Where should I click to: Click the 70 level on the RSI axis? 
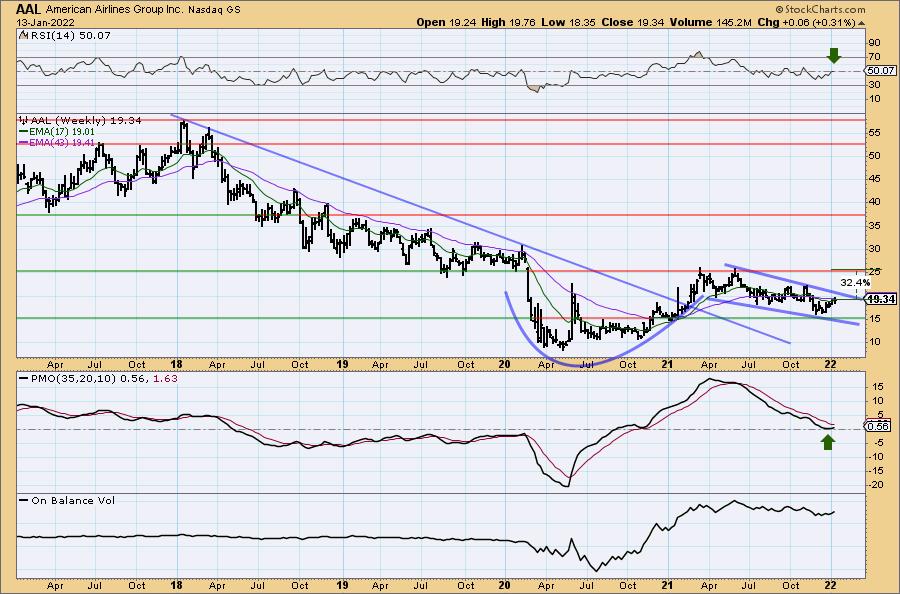coord(875,57)
